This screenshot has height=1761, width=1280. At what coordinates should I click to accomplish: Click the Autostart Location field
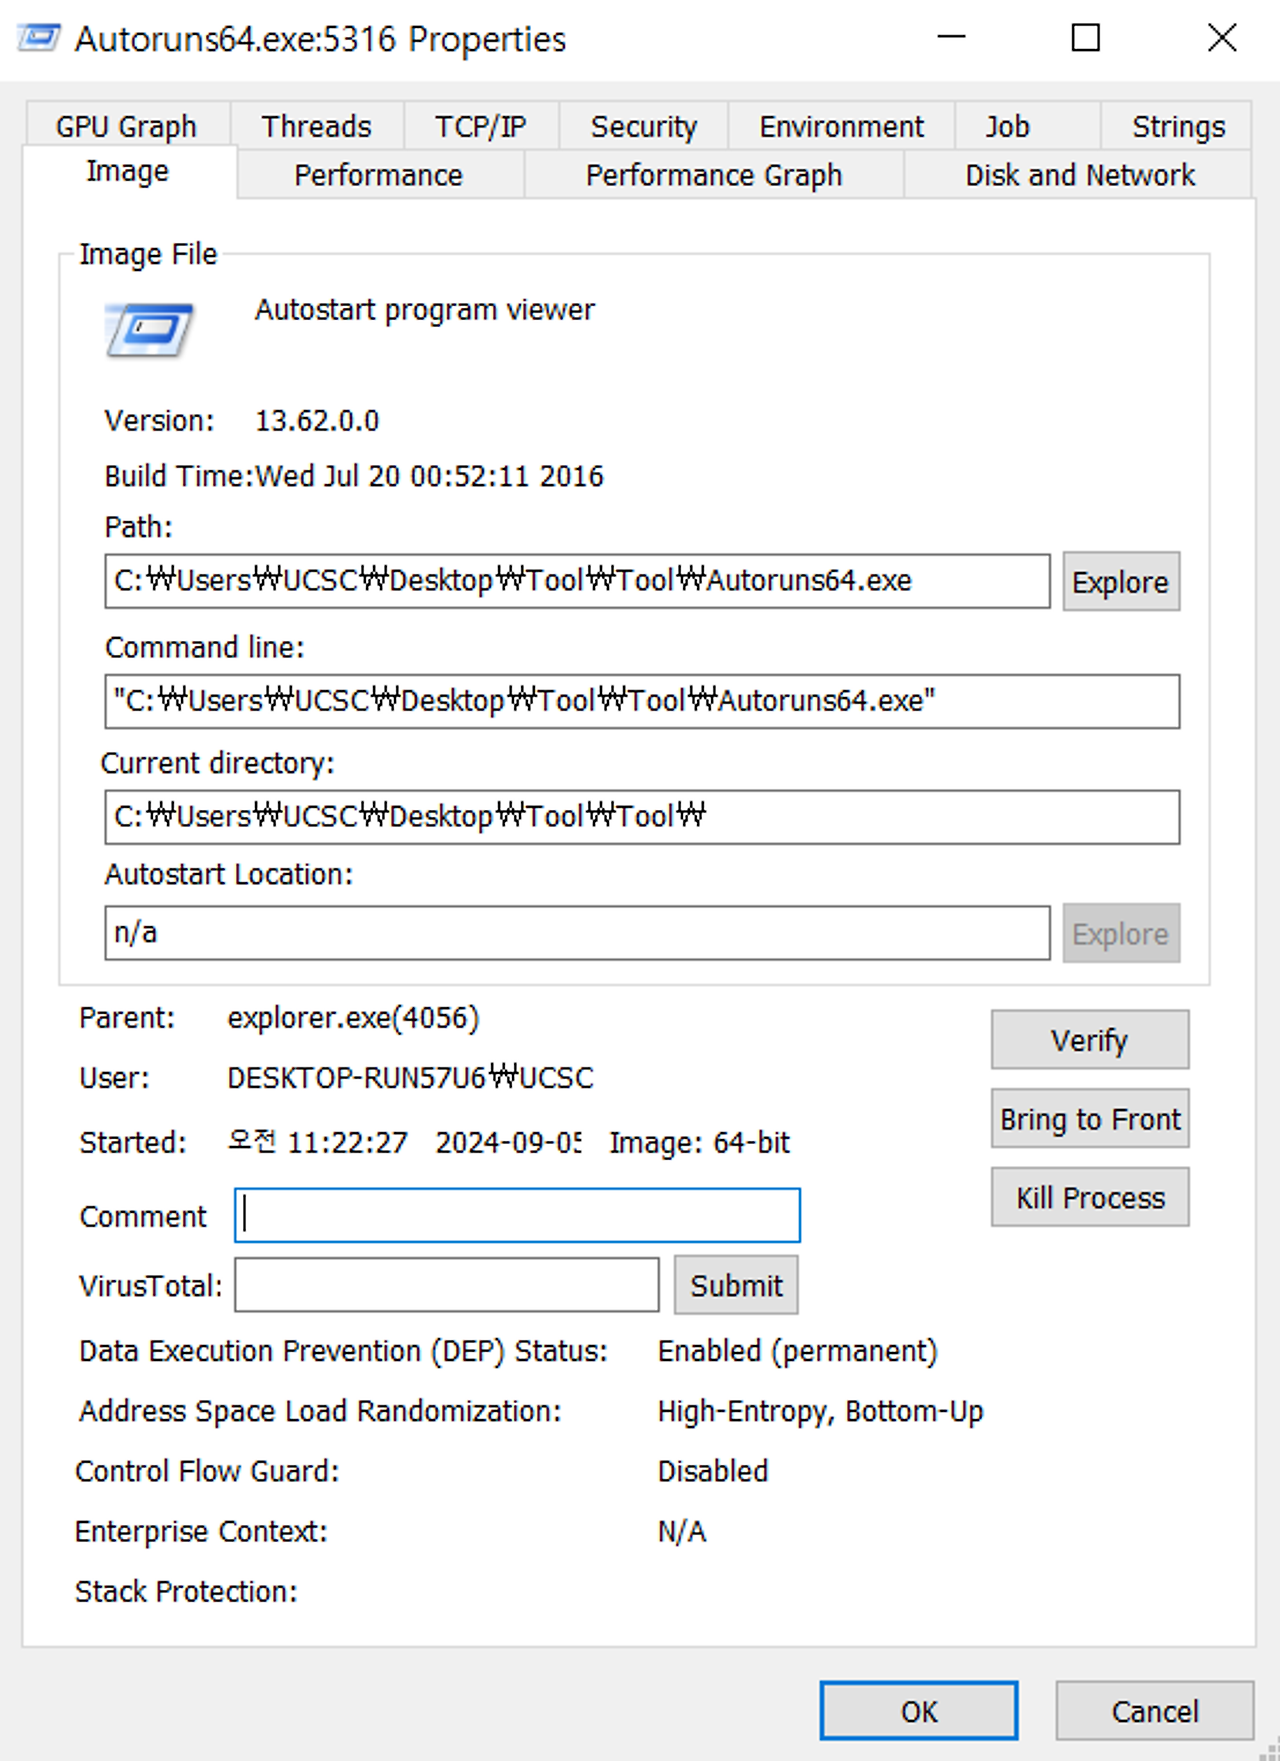click(x=577, y=933)
